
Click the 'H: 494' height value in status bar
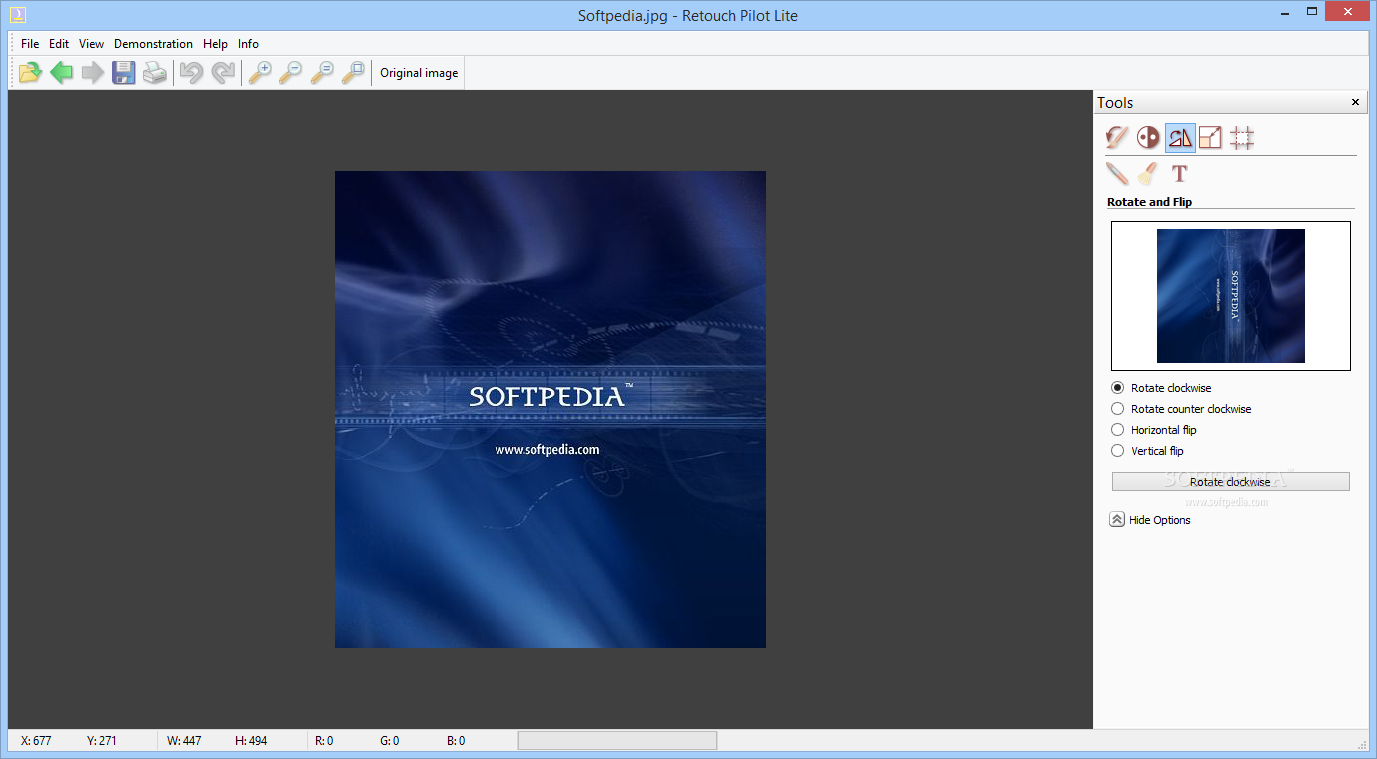click(251, 741)
